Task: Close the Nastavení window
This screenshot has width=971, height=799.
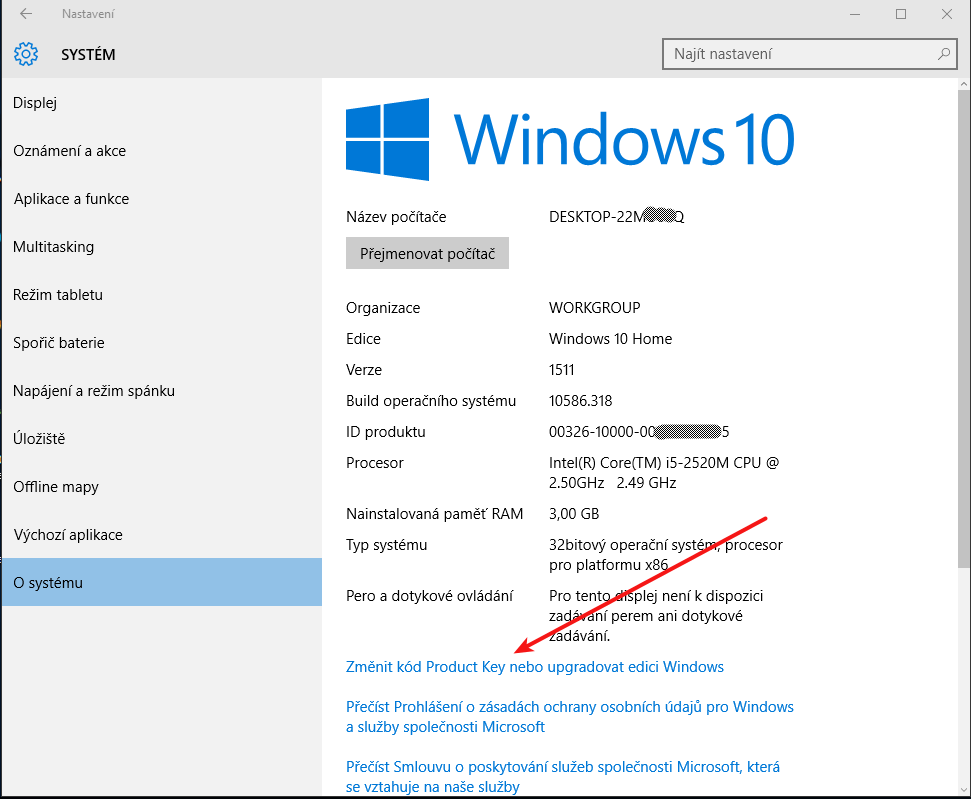Action: [x=946, y=14]
